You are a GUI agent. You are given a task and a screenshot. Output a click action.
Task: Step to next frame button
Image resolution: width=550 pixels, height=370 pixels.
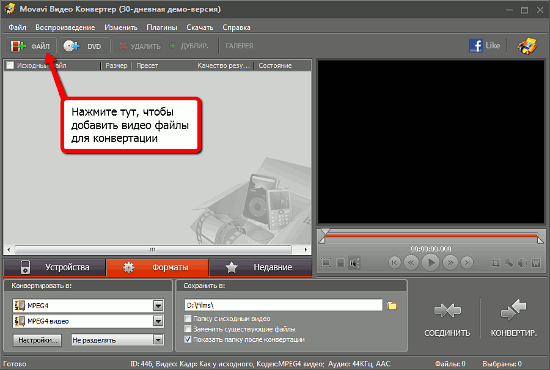point(467,262)
